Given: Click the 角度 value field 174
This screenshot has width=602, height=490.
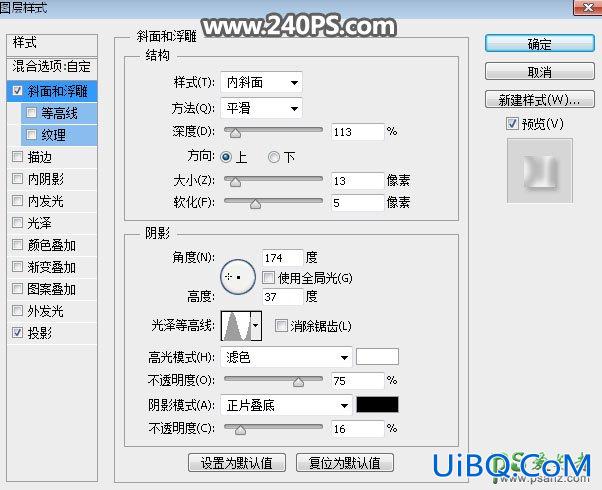Looking at the screenshot, I should (x=282, y=258).
